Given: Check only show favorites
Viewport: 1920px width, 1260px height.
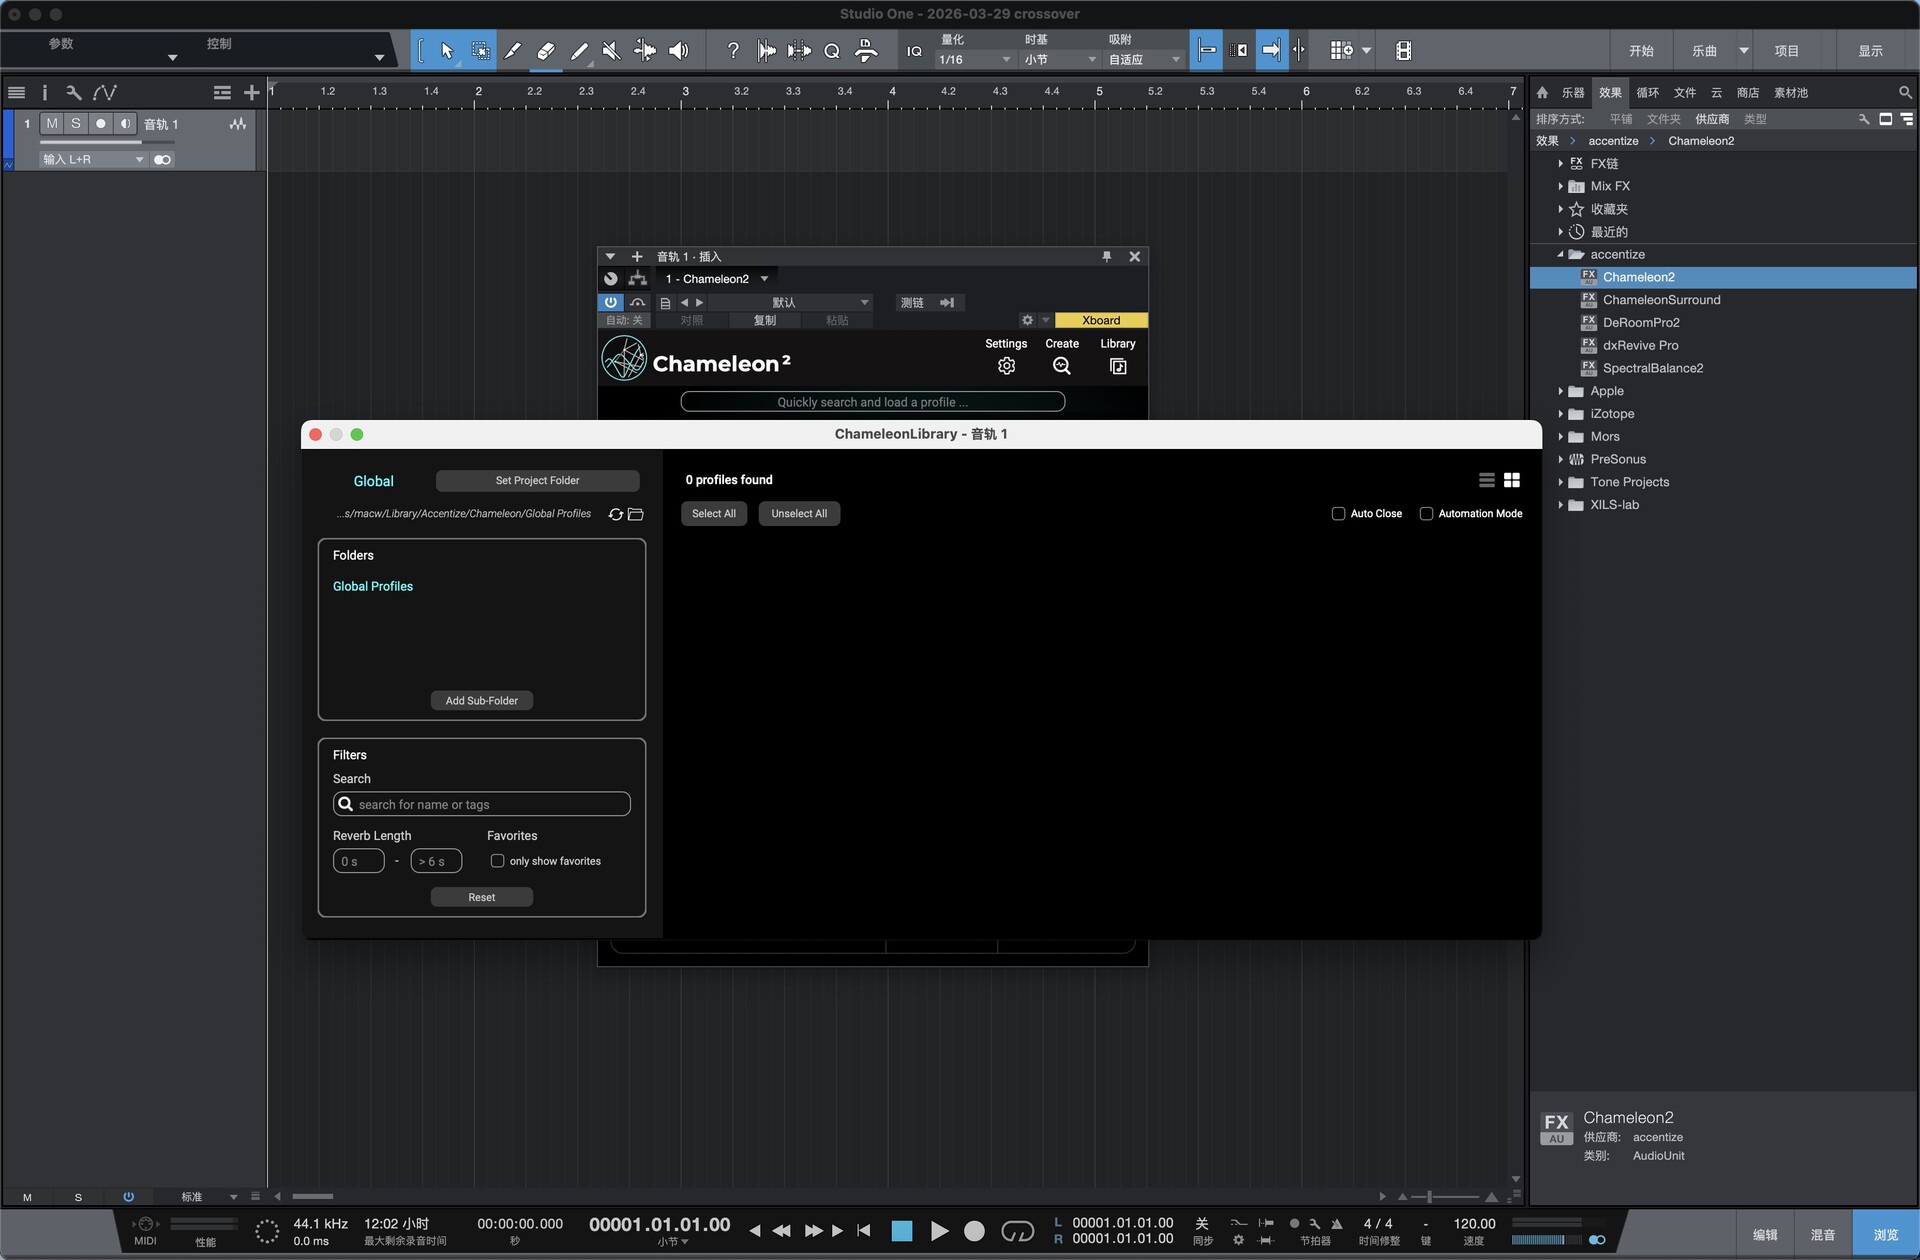Looking at the screenshot, I should 497,861.
